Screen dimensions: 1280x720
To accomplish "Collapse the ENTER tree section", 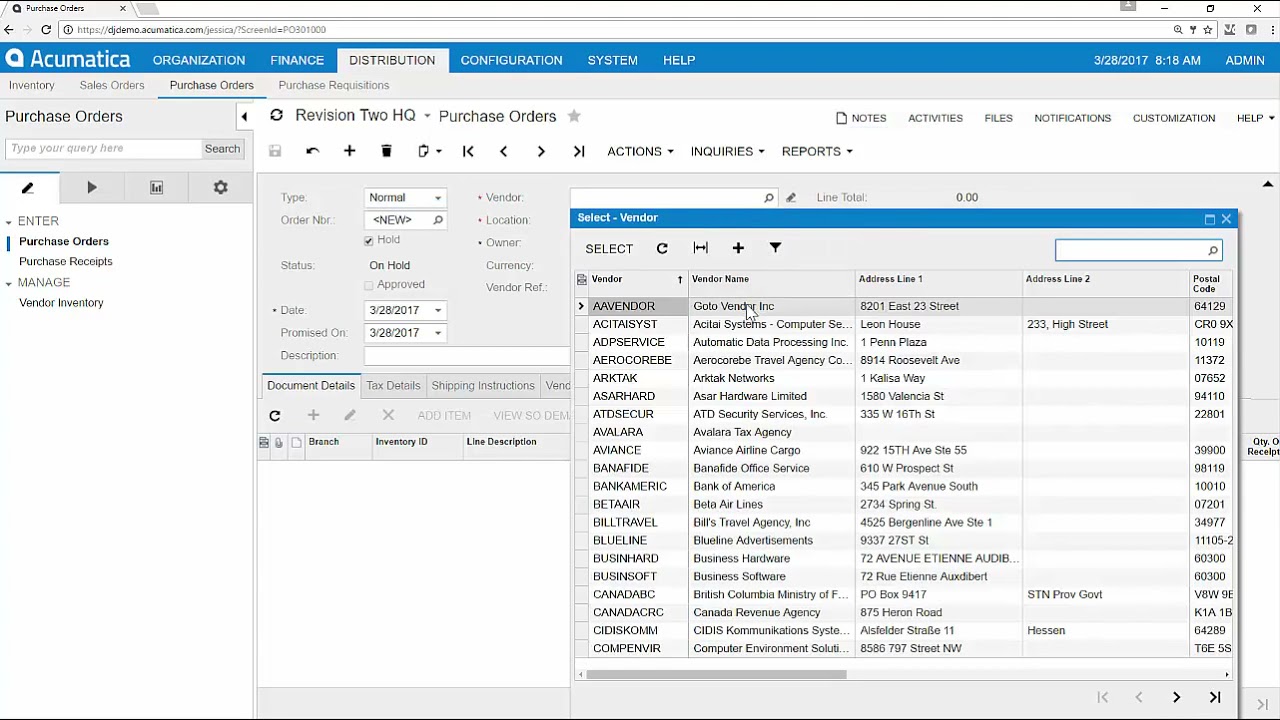I will (8, 222).
